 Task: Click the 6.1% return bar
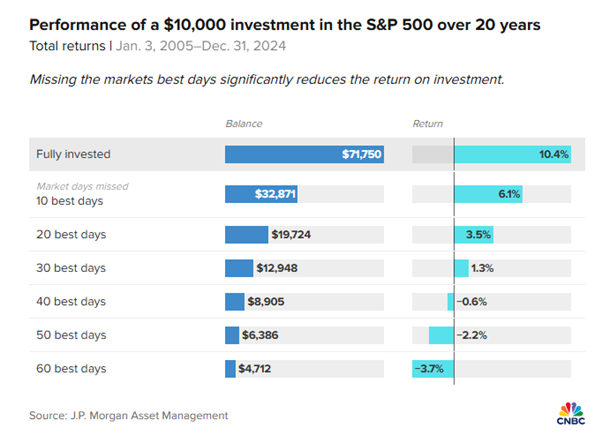(x=492, y=194)
